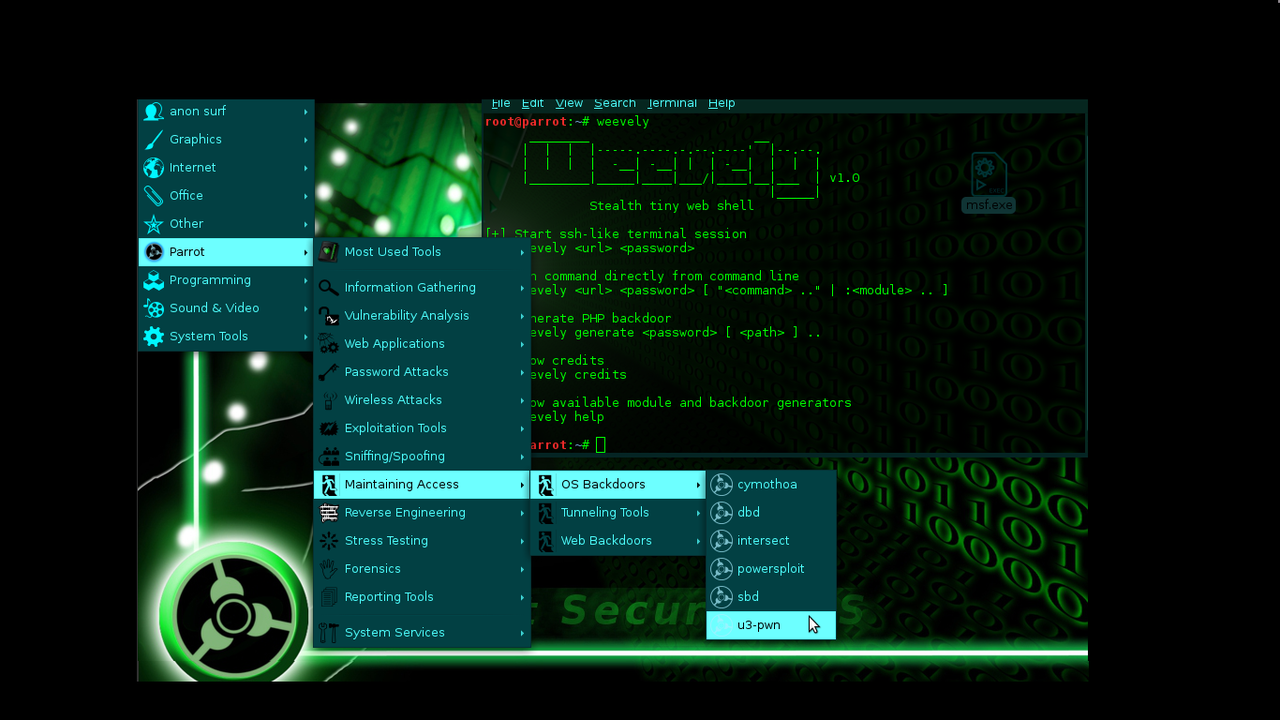Screen dimensions: 1280x720
Task: Click the Password Attacks key icon
Action: point(328,372)
